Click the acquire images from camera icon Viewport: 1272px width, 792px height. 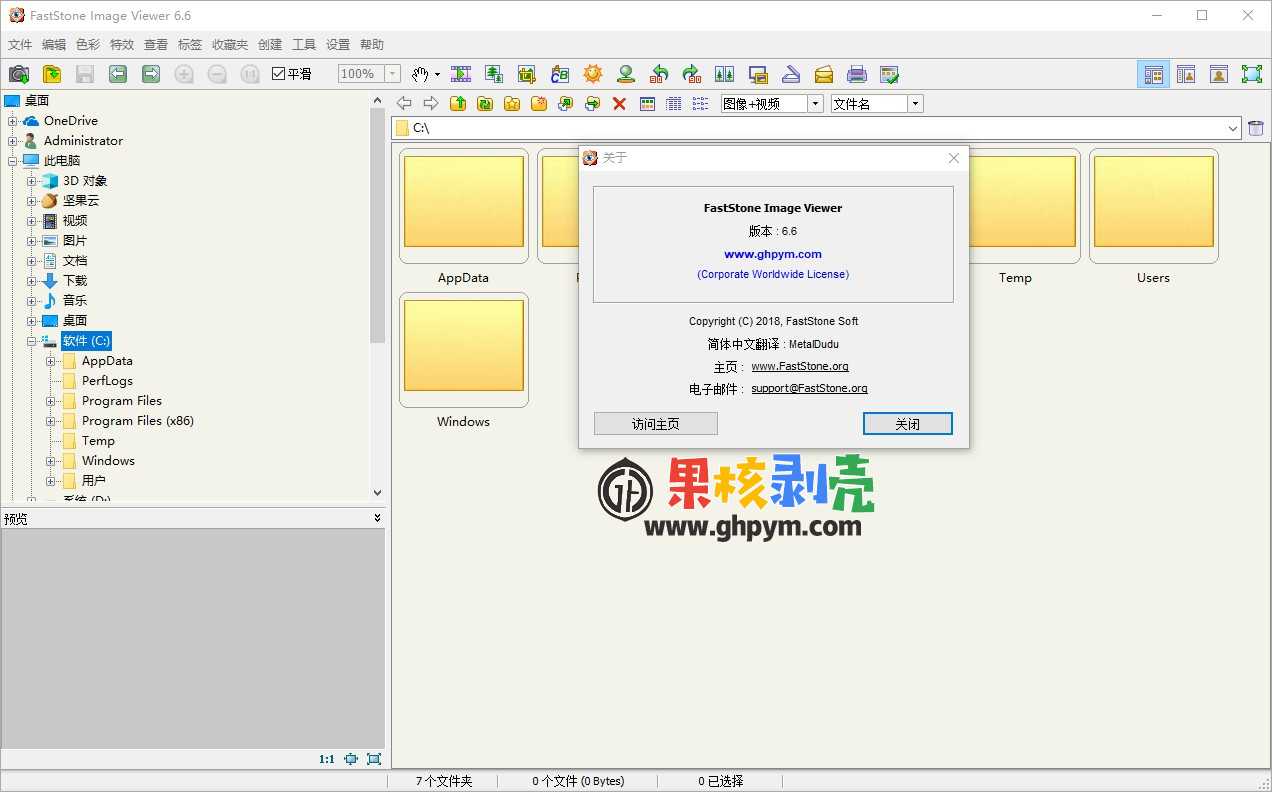click(19, 74)
